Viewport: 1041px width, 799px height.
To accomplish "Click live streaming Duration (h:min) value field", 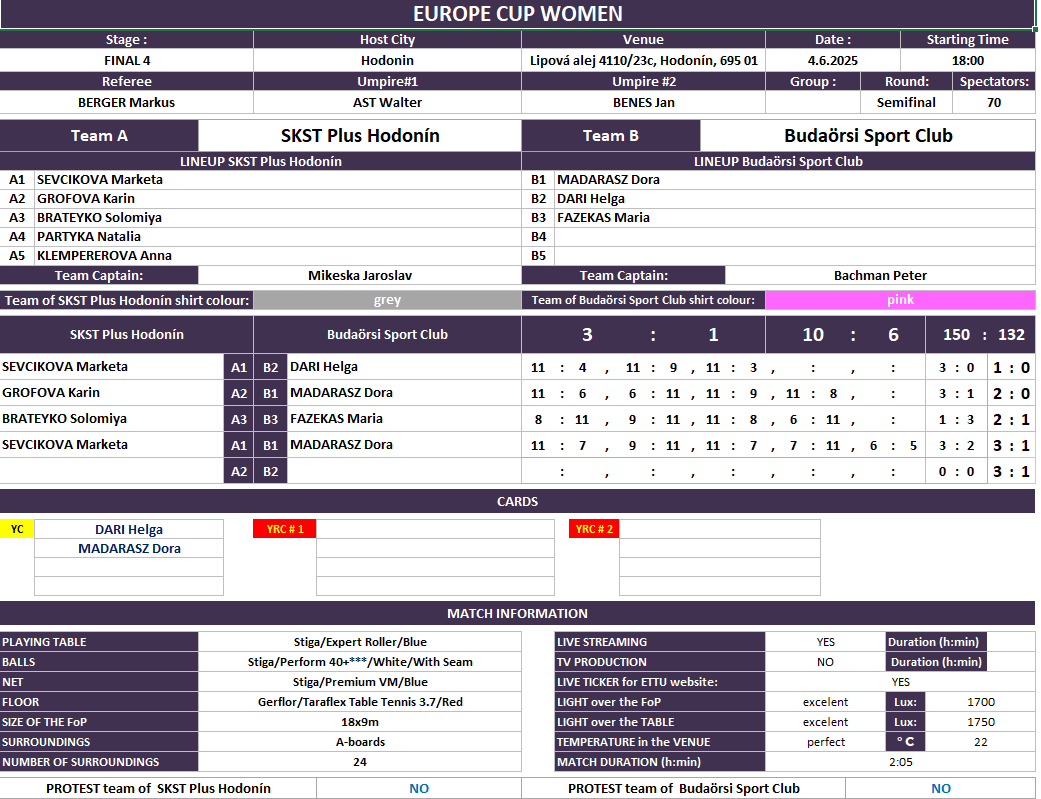I will pyautogui.click(x=1010, y=642).
